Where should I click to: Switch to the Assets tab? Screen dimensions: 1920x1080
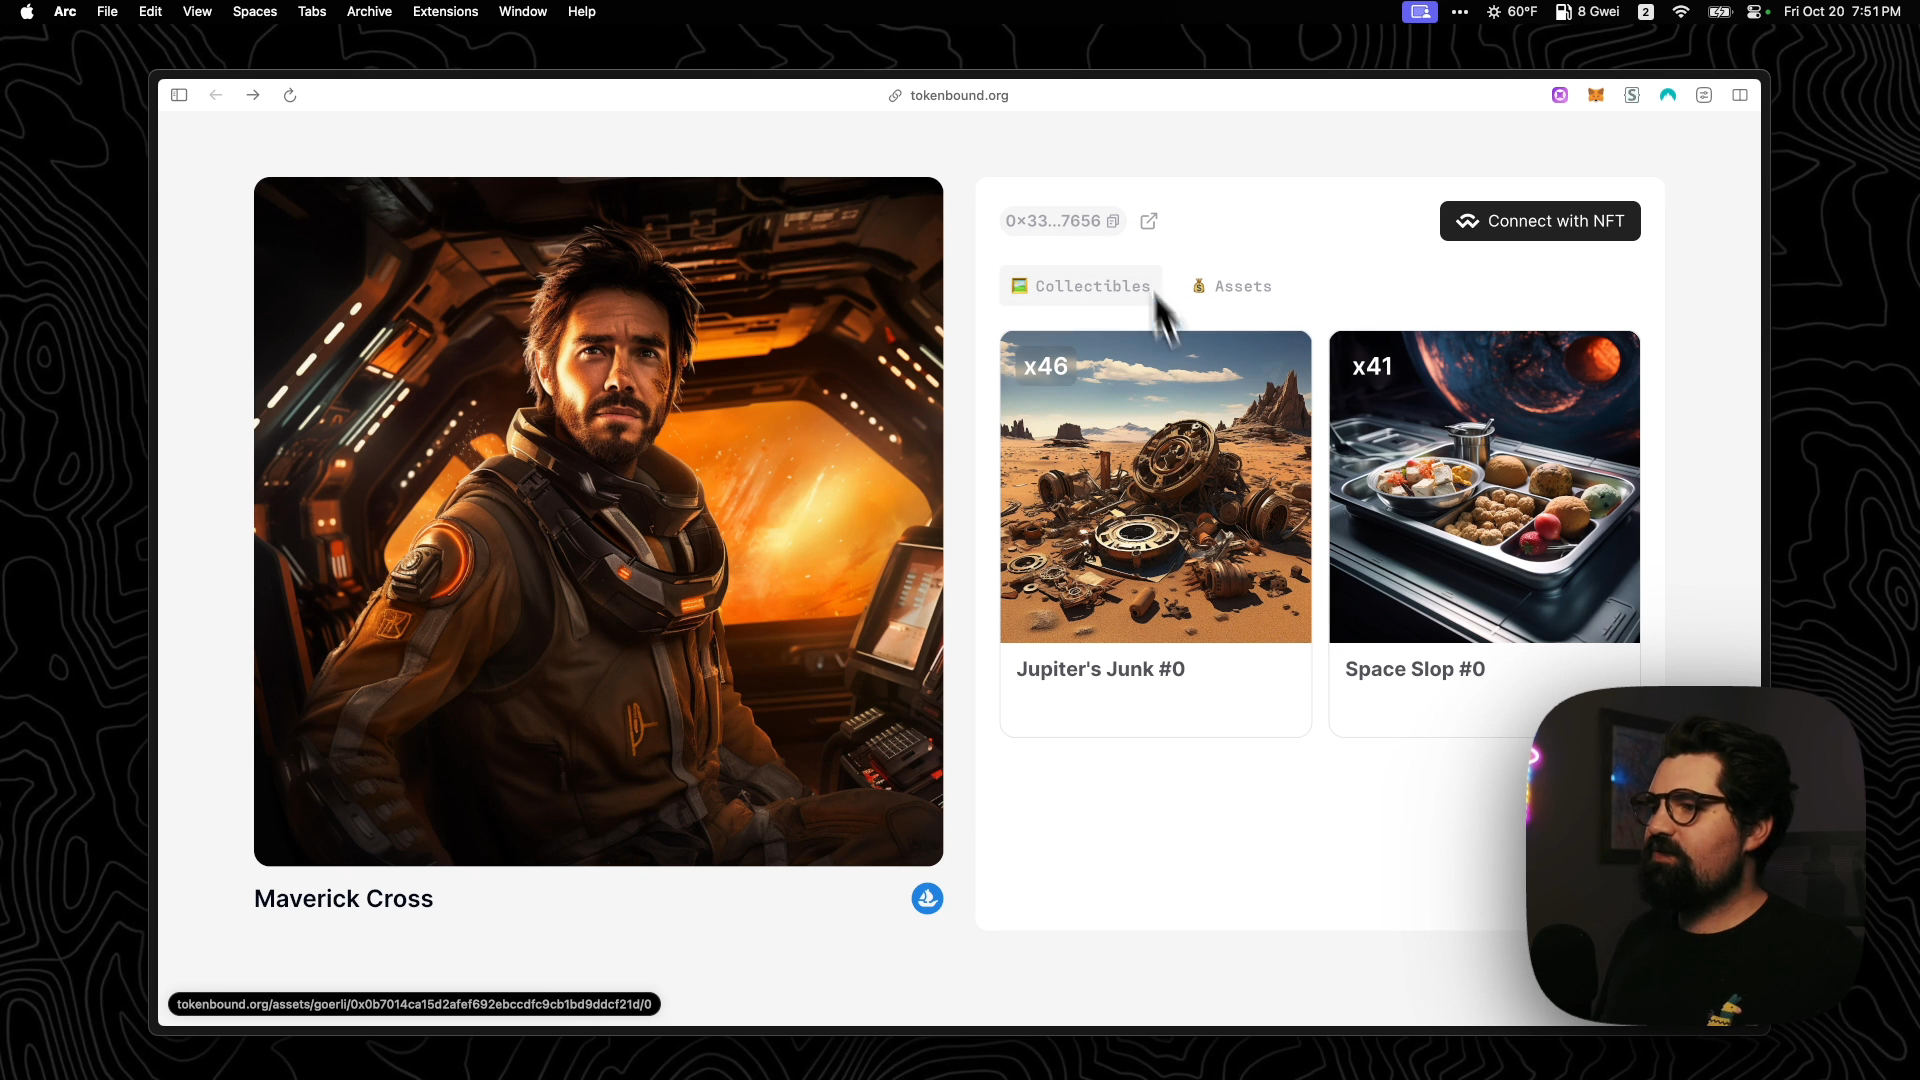point(1230,286)
